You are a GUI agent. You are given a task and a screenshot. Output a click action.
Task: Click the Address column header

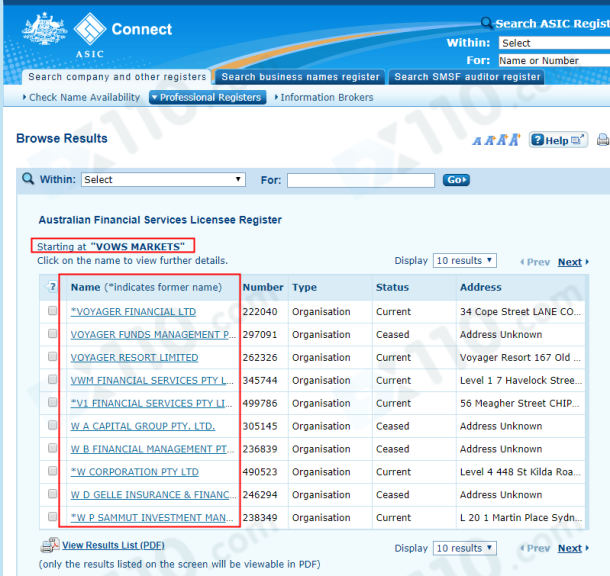tap(481, 287)
